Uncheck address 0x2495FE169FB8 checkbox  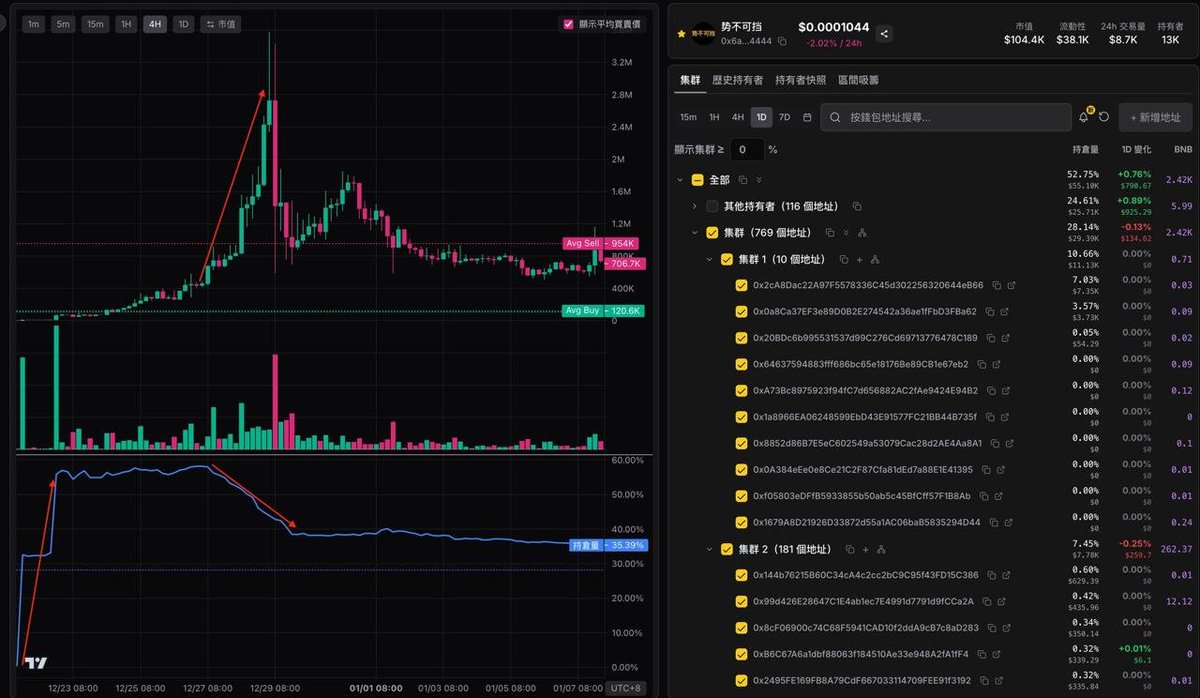tap(741, 680)
